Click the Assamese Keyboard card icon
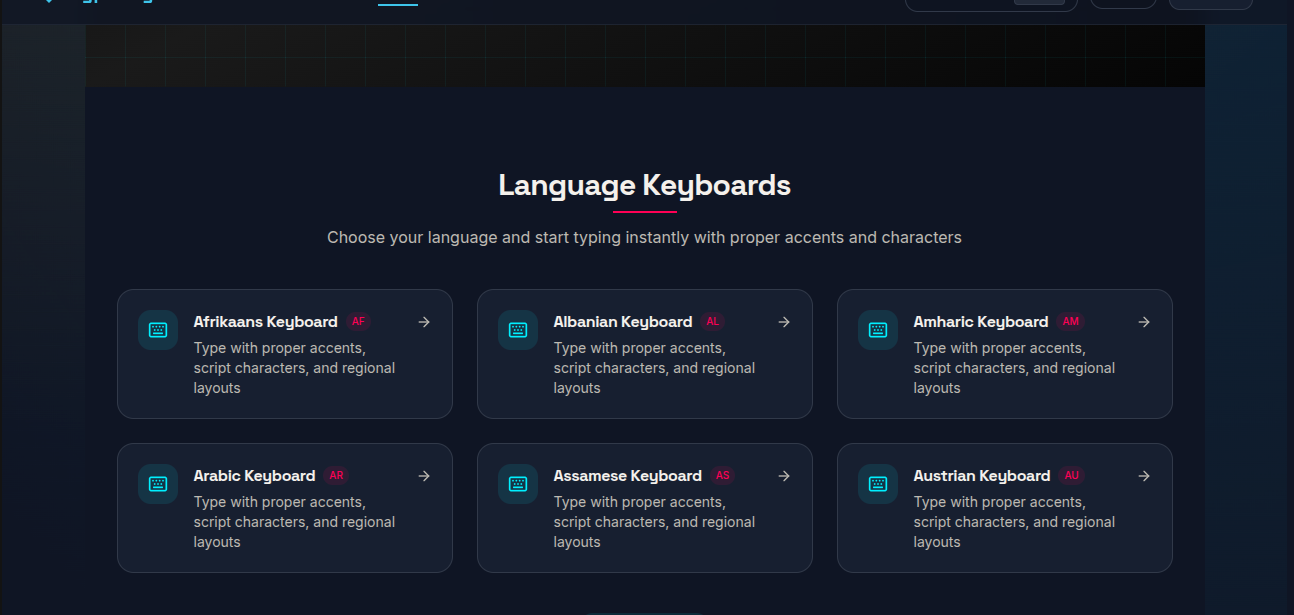Image resolution: width=1294 pixels, height=615 pixels. [x=518, y=484]
